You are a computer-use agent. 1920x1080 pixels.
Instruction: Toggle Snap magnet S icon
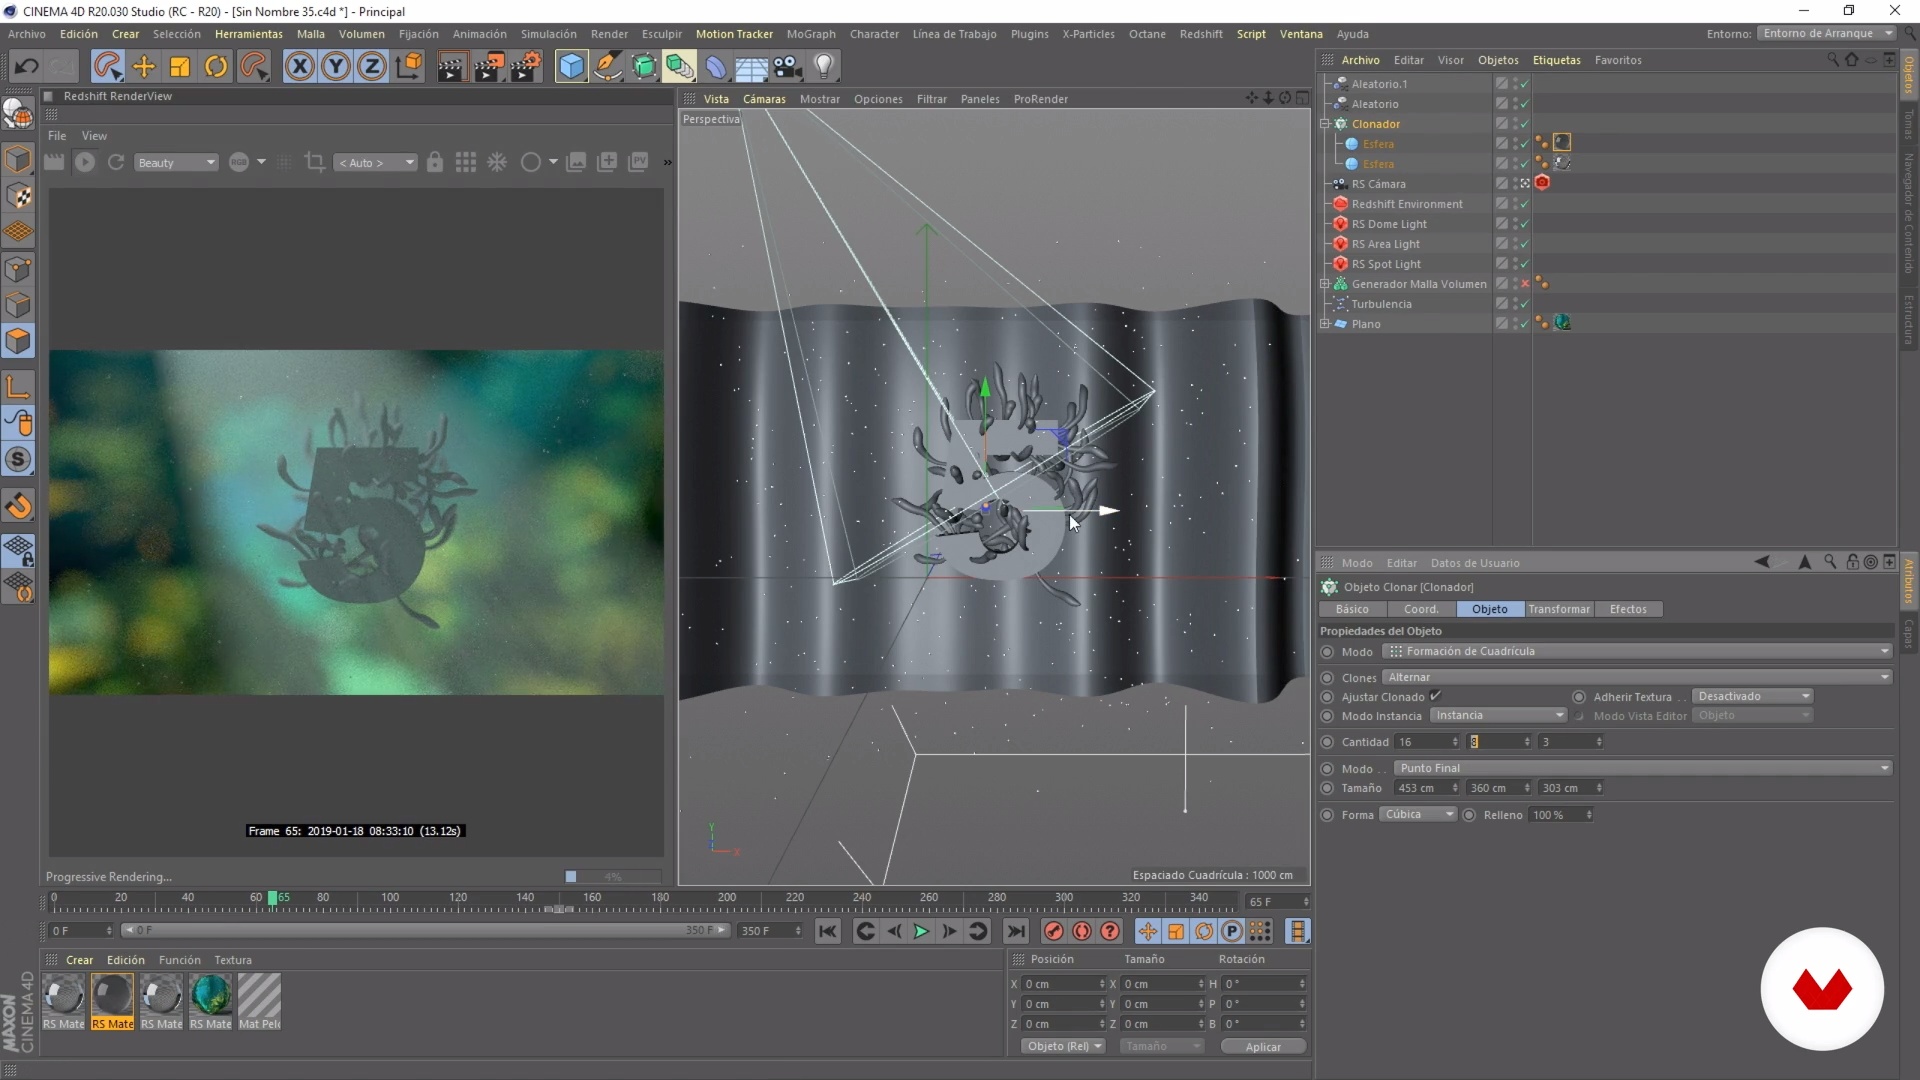pyautogui.click(x=18, y=460)
